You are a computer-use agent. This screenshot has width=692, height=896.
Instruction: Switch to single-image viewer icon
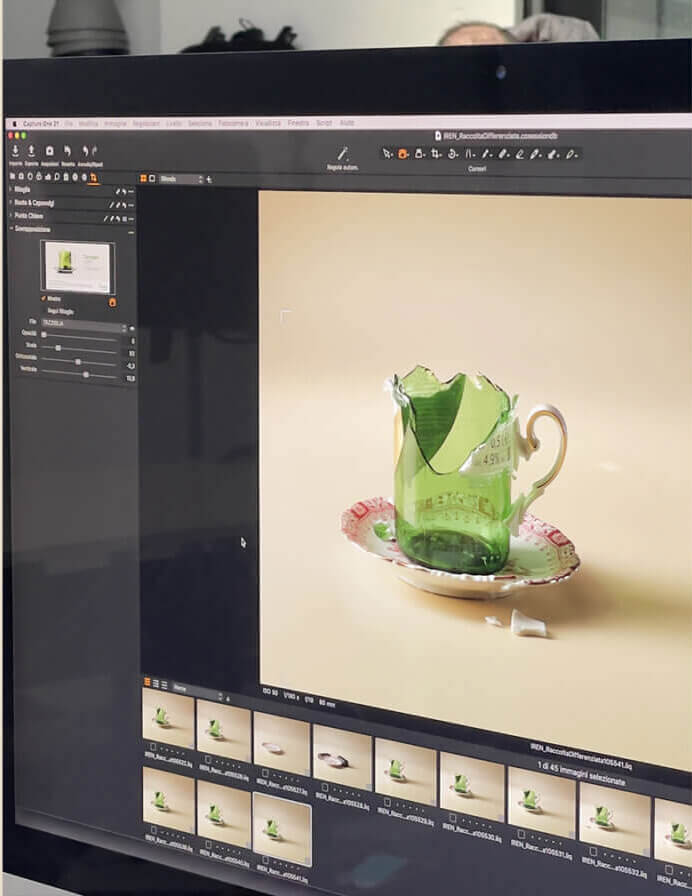pos(152,178)
